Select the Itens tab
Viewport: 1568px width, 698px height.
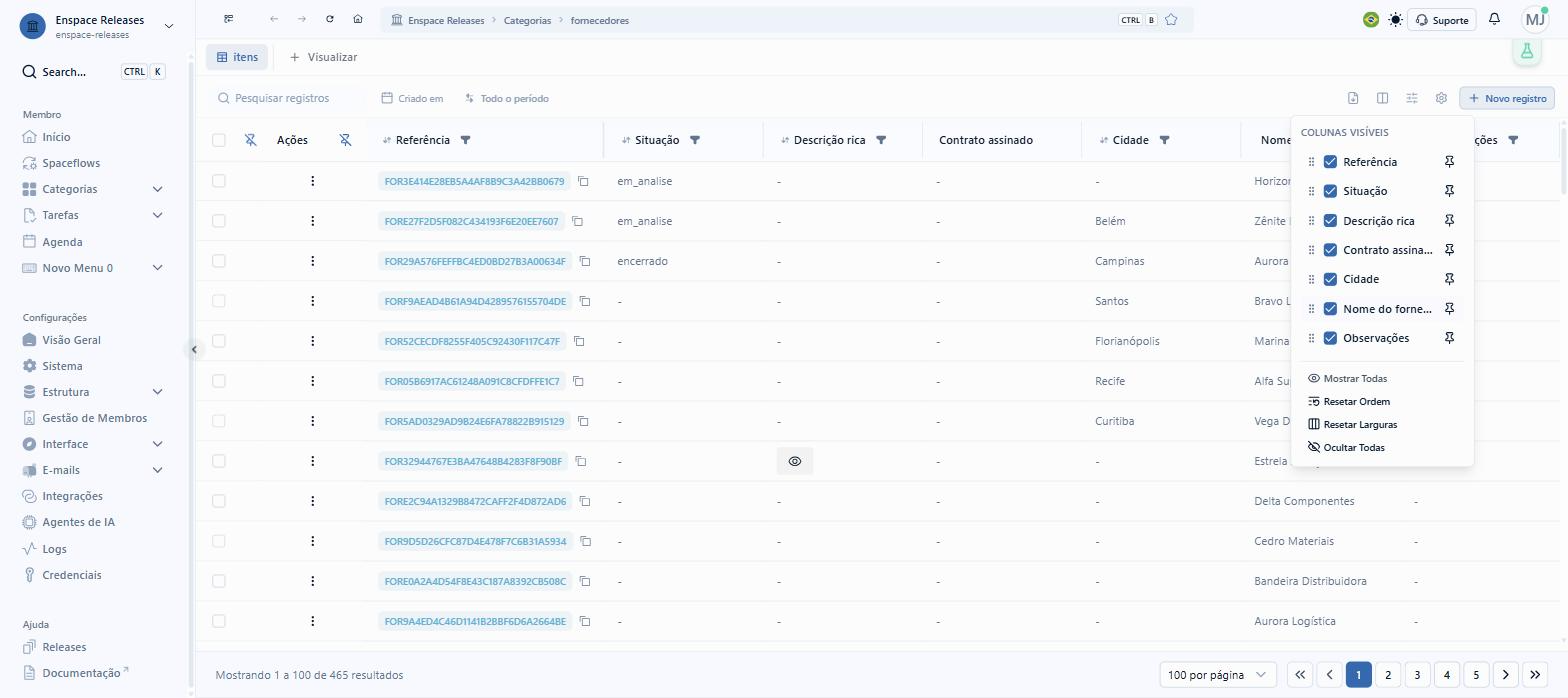point(237,57)
